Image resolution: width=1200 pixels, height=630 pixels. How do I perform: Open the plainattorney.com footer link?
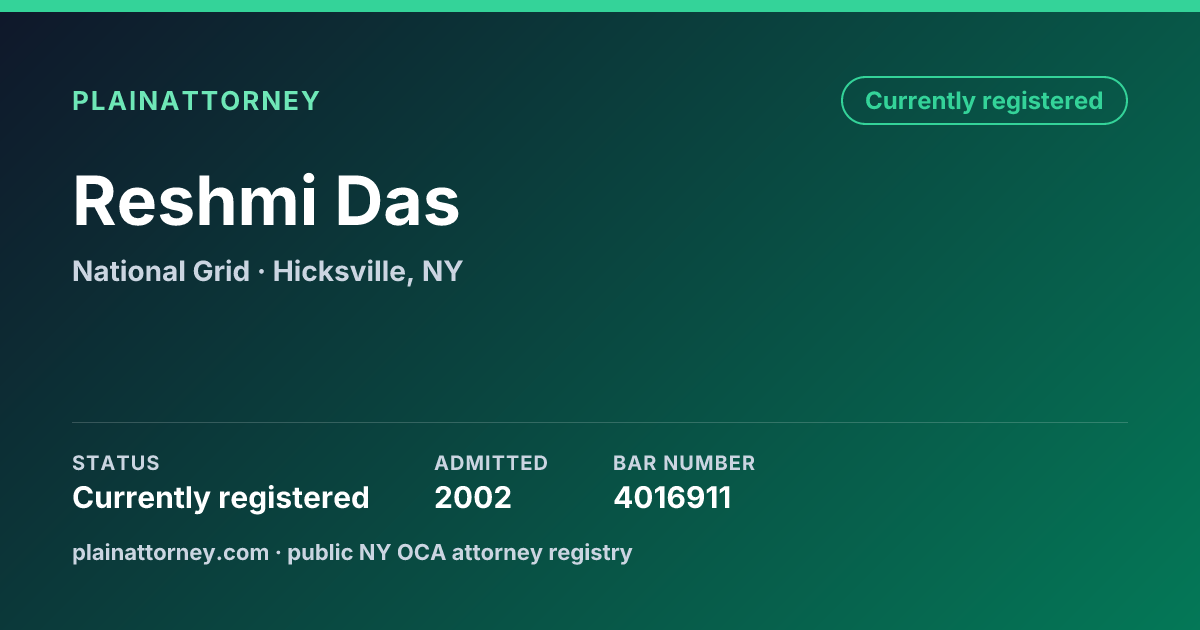(171, 552)
